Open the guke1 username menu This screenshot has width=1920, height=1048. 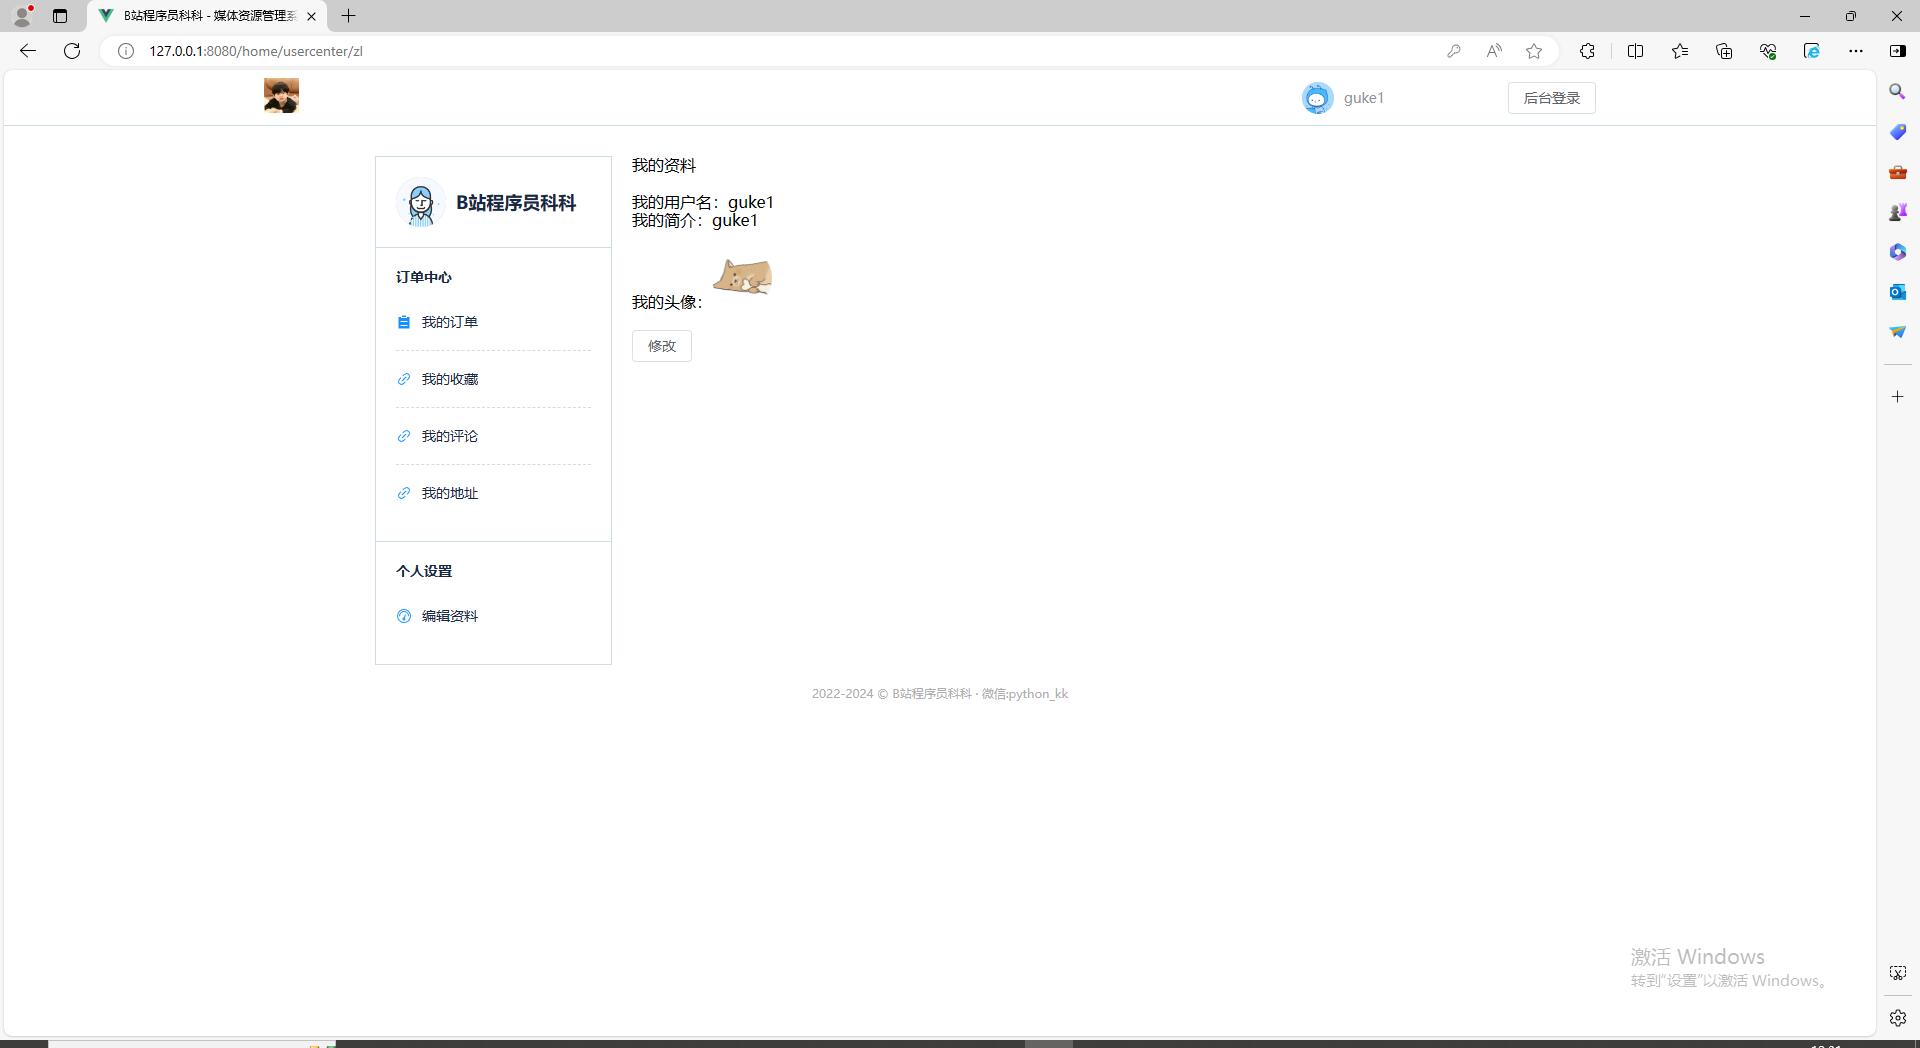point(1363,98)
